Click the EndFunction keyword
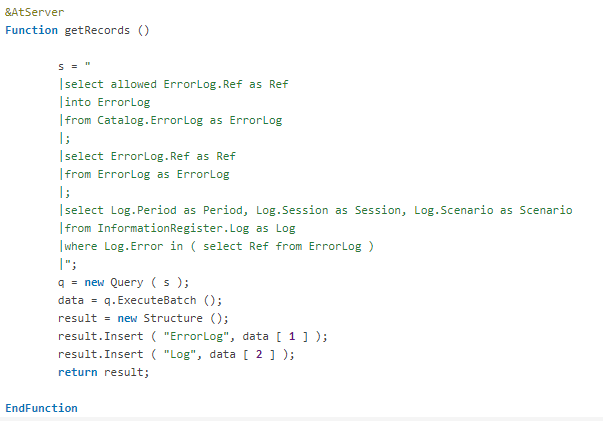603x421 pixels. [x=41, y=408]
